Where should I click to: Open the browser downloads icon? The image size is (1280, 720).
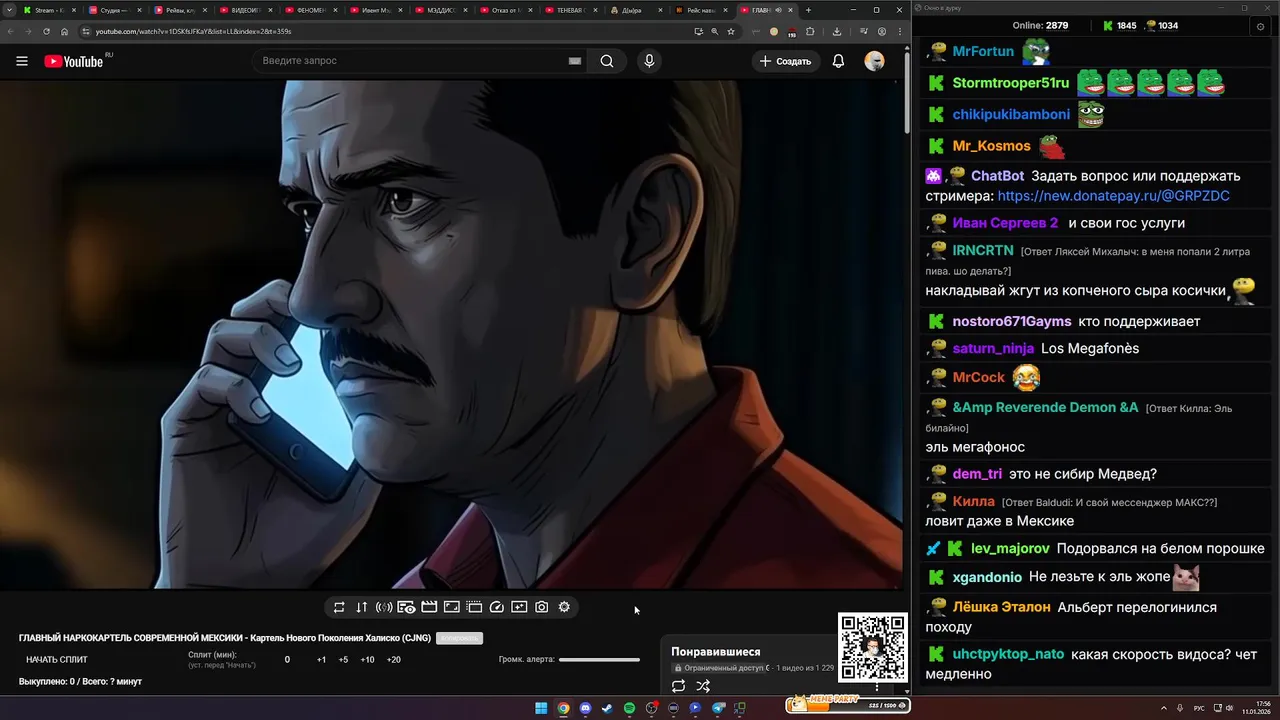836,31
